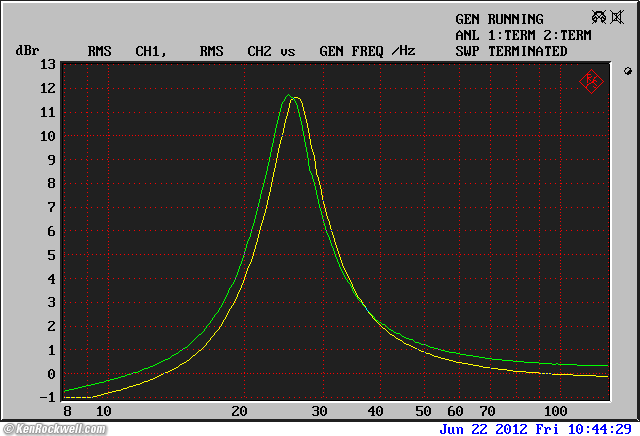The image size is (640, 436).
Task: Click the peak of the yellow curve
Action: [x=296, y=98]
